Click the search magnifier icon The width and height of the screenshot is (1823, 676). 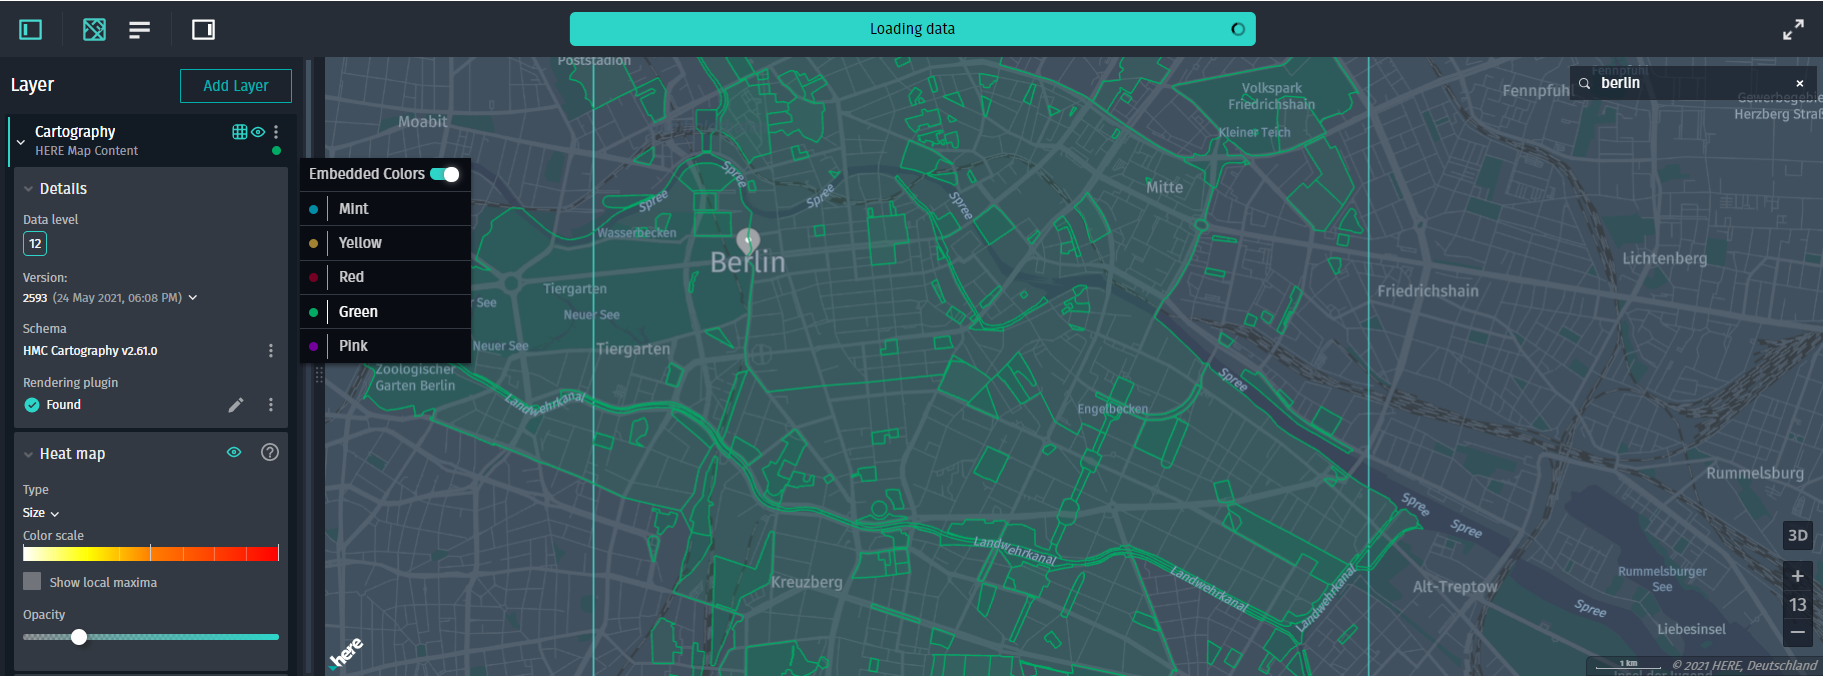click(1585, 83)
